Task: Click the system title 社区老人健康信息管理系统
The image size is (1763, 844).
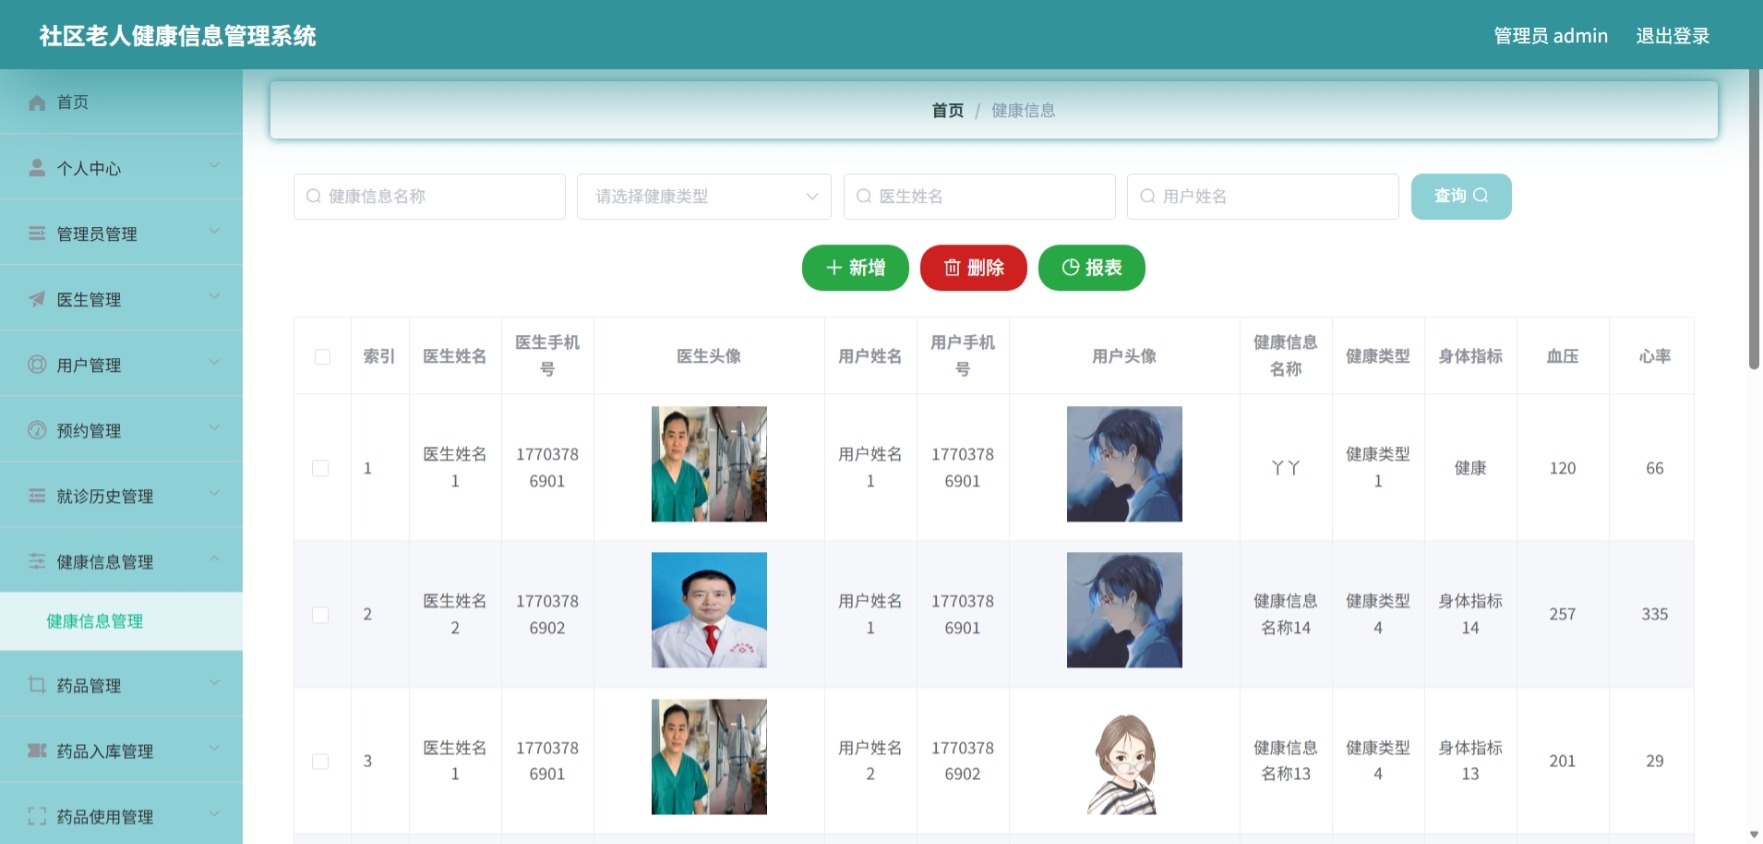Action: click(178, 36)
